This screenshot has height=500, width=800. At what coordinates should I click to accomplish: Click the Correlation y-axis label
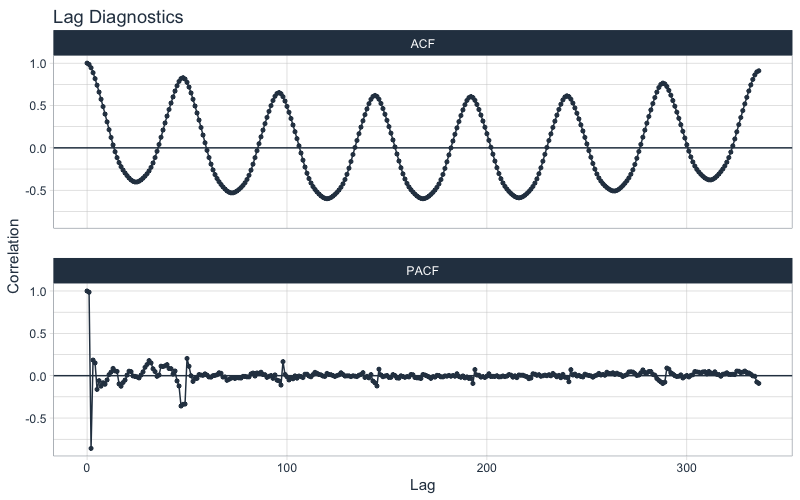click(x=13, y=256)
